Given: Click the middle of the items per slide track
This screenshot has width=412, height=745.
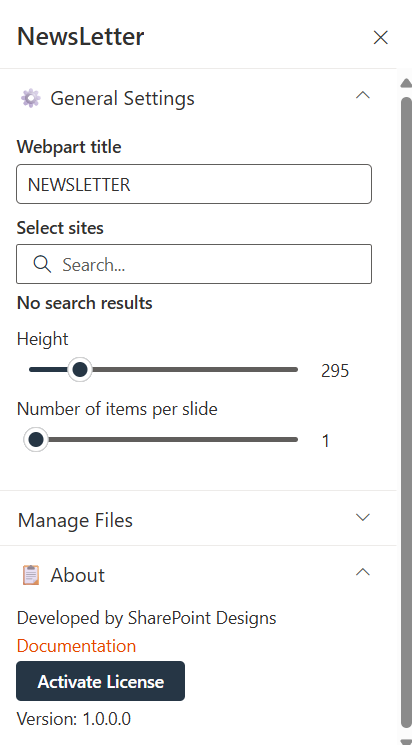Looking at the screenshot, I should [x=163, y=440].
